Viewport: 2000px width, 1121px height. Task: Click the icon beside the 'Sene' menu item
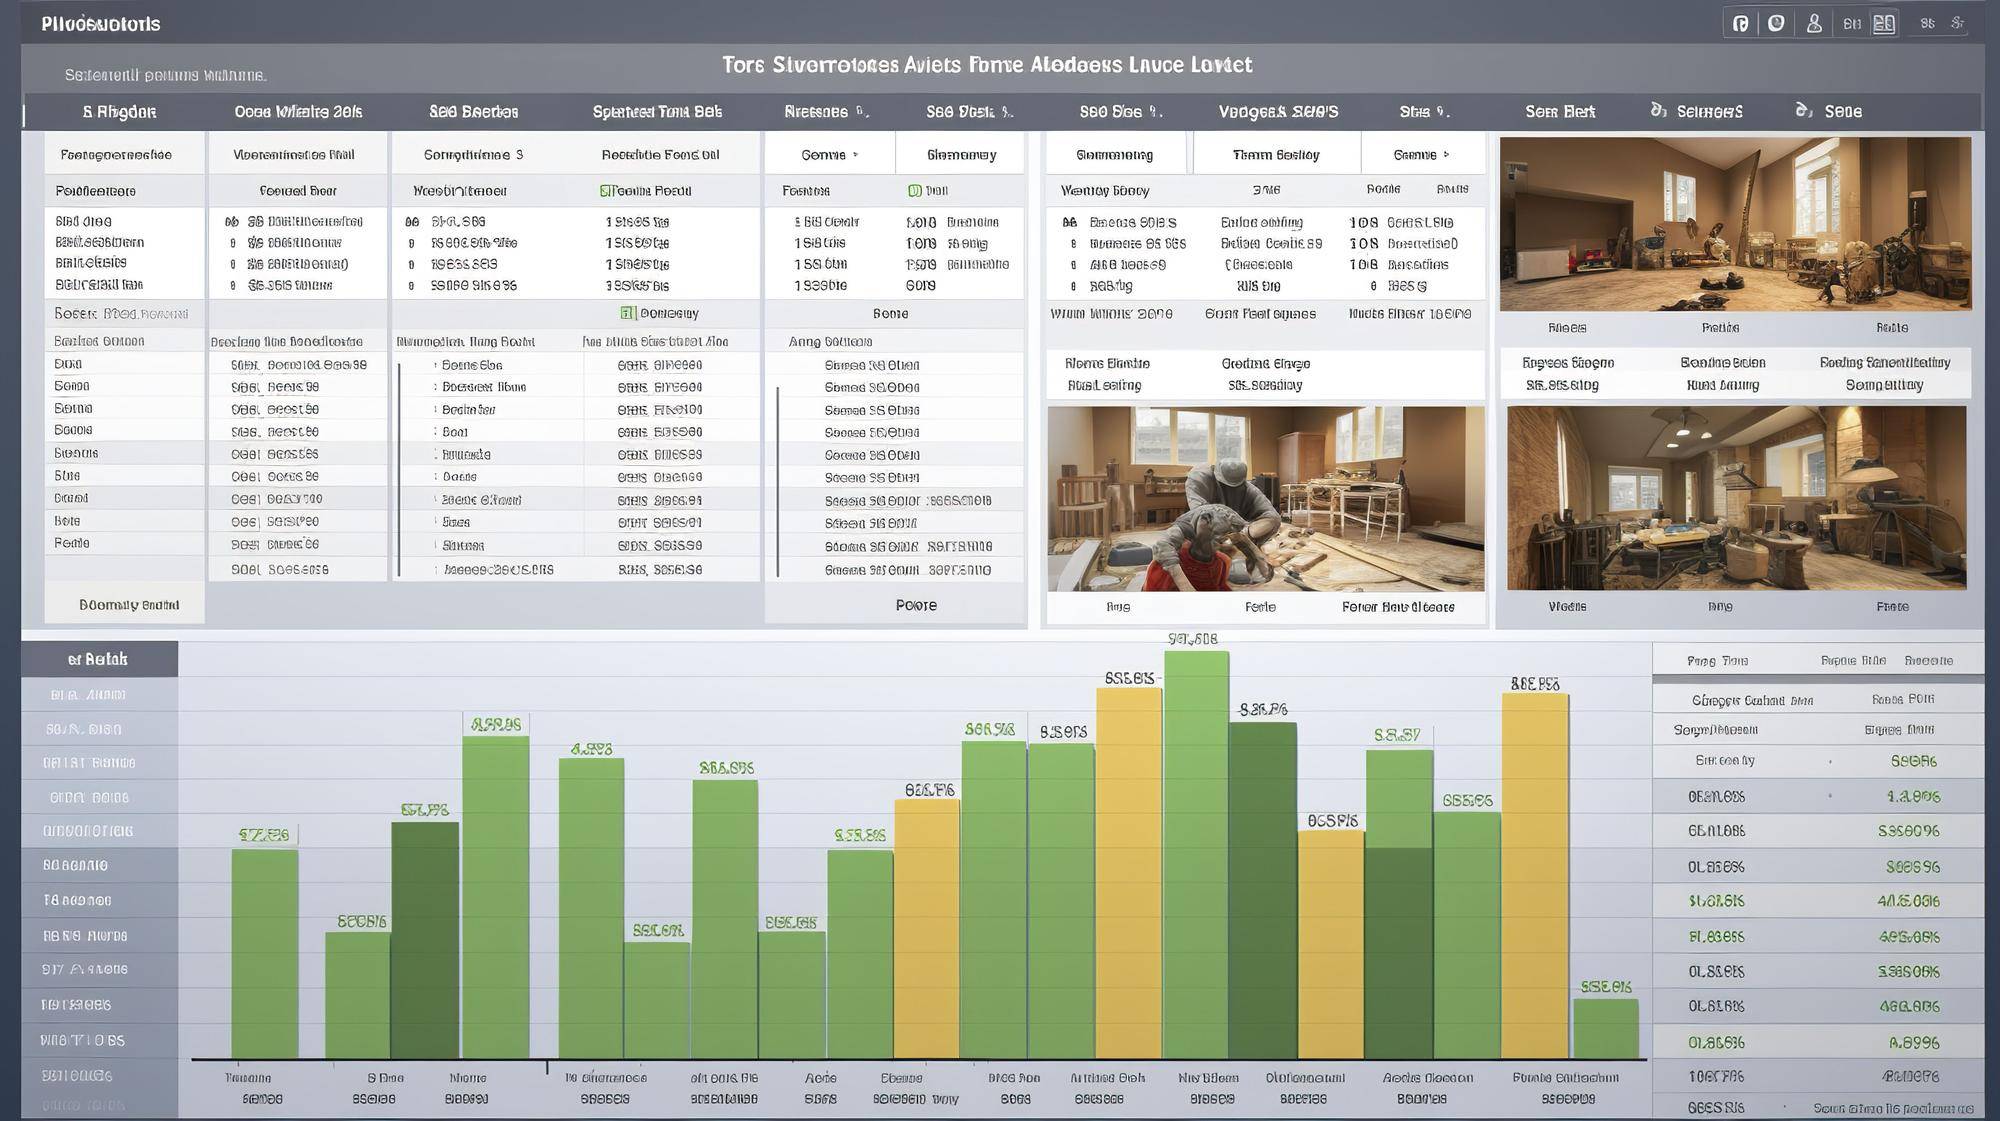pyautogui.click(x=1804, y=110)
